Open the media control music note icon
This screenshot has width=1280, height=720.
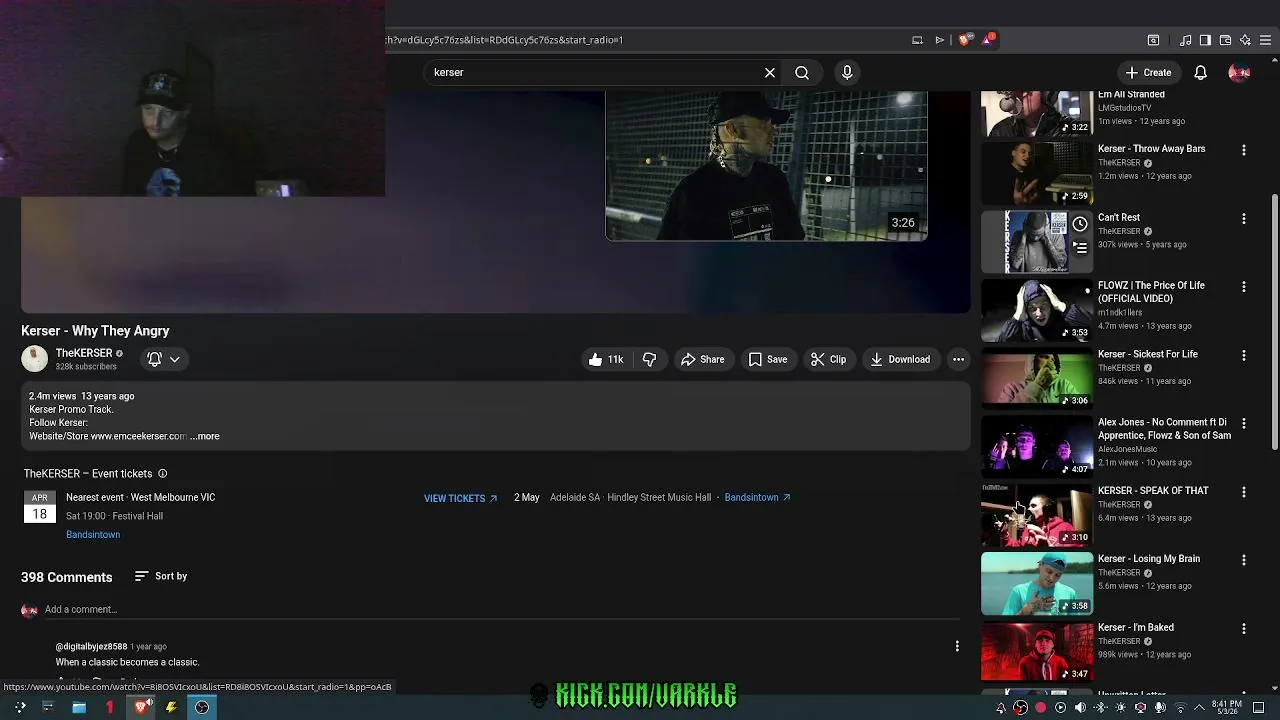pyautogui.click(x=1185, y=40)
